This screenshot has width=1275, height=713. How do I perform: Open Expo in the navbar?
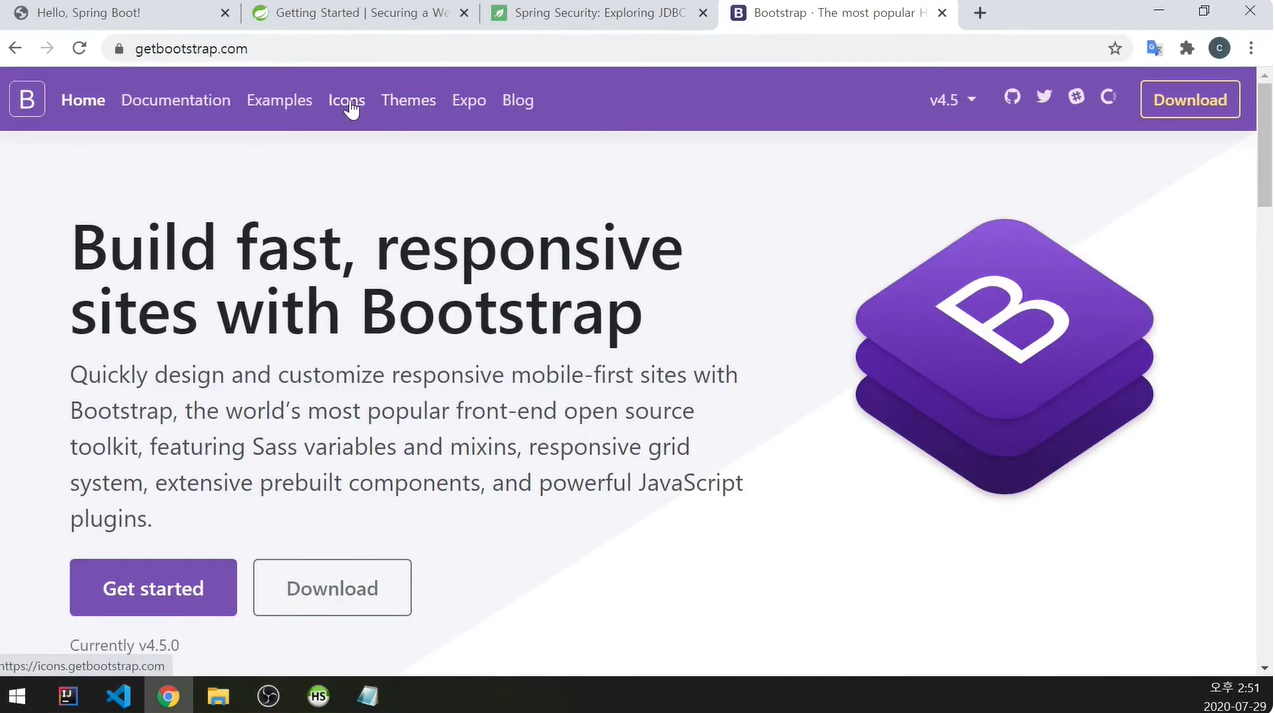(469, 100)
